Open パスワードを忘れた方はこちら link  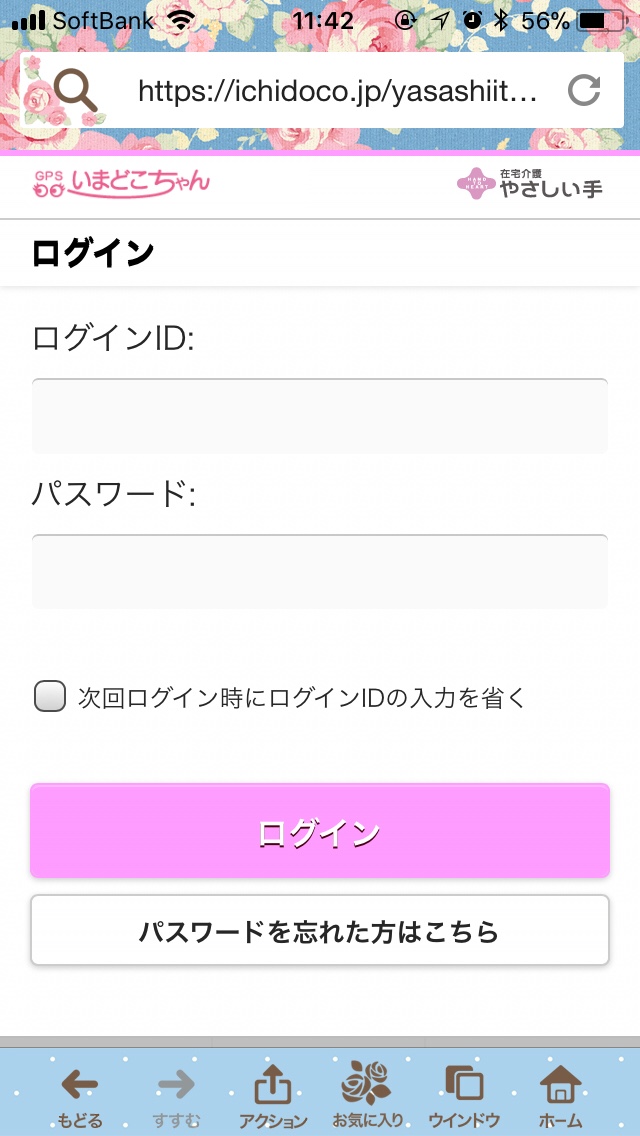tap(320, 931)
